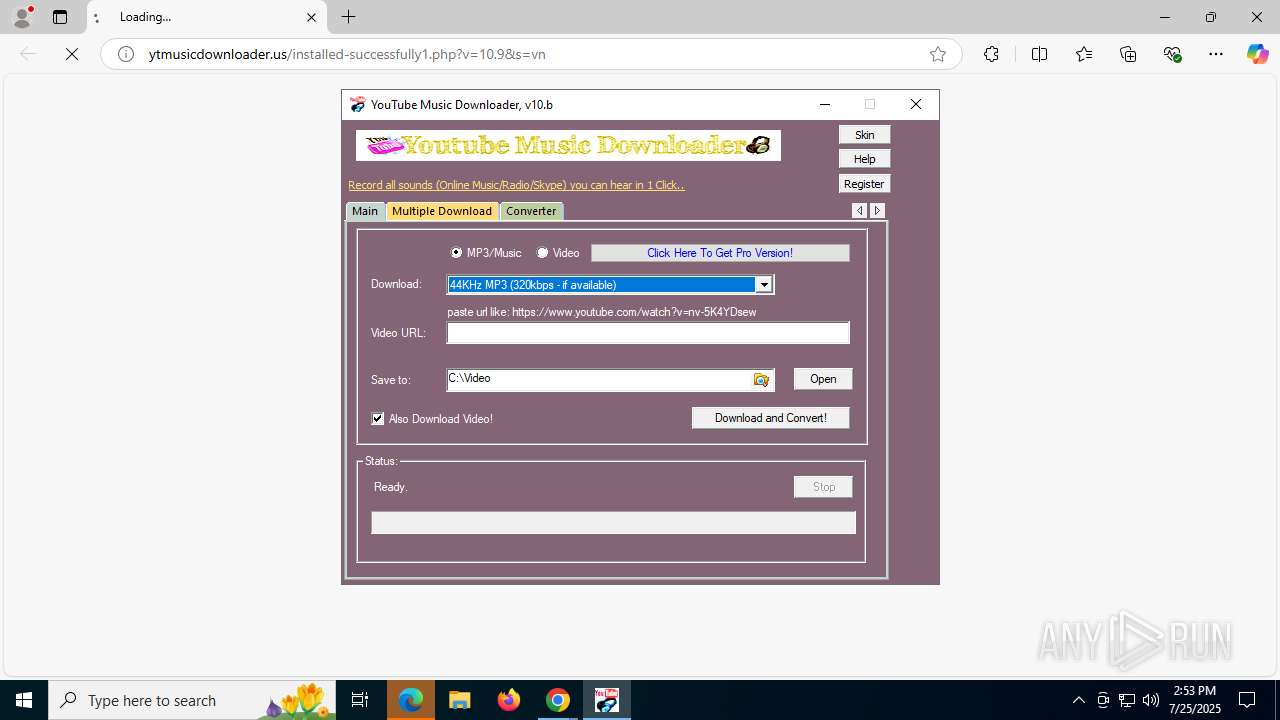The height and width of the screenshot is (720, 1280).
Task: Stop loading the browser page
Action: 72,54
